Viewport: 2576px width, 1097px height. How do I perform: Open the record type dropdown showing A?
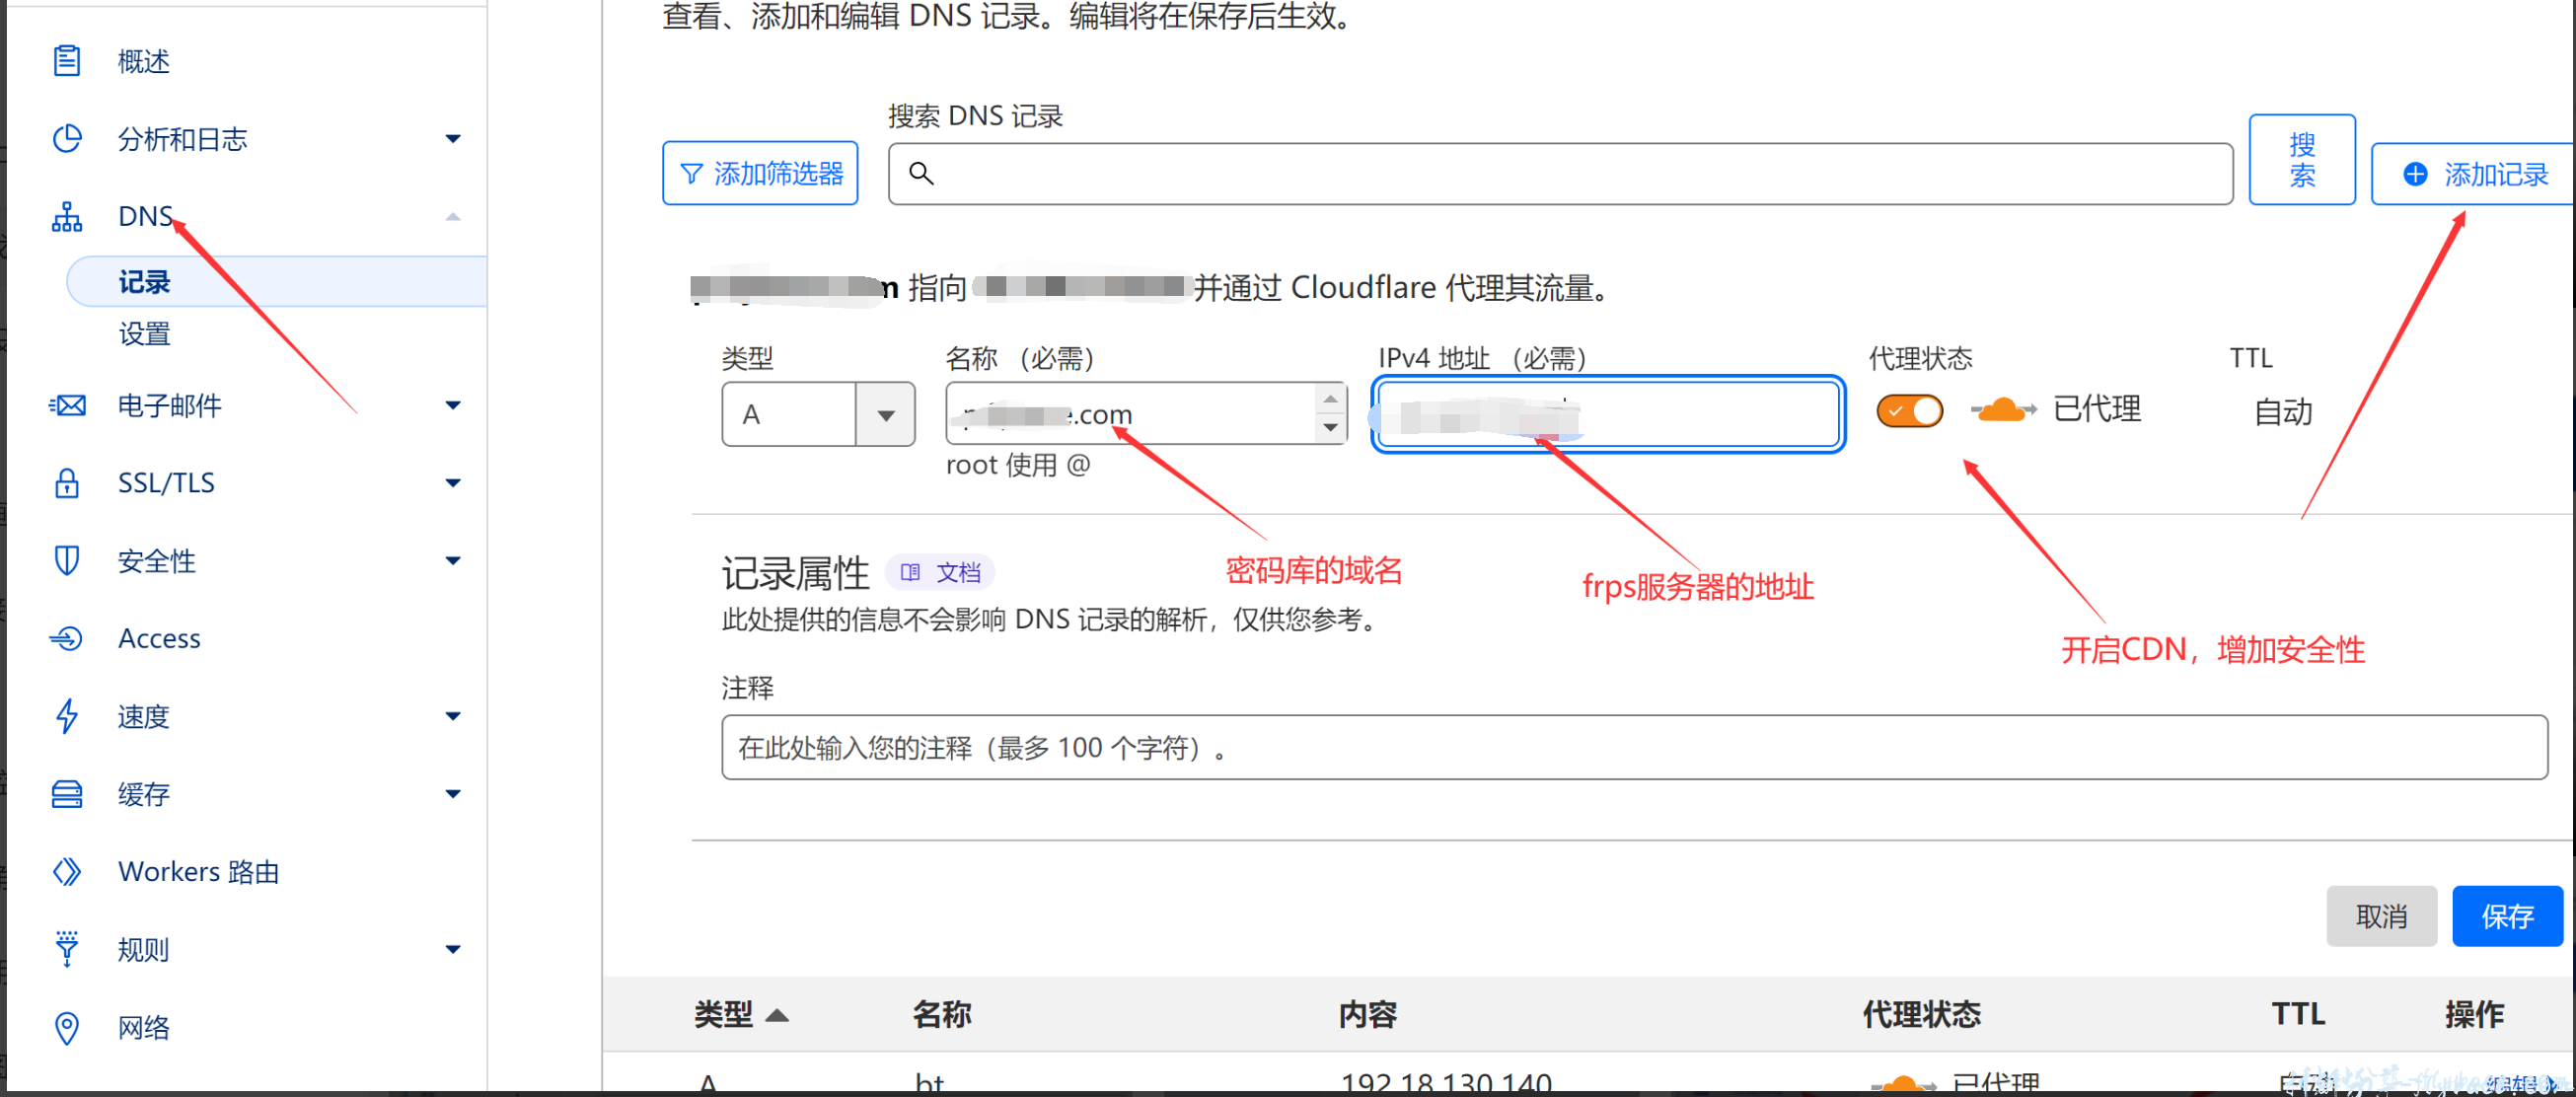(884, 413)
